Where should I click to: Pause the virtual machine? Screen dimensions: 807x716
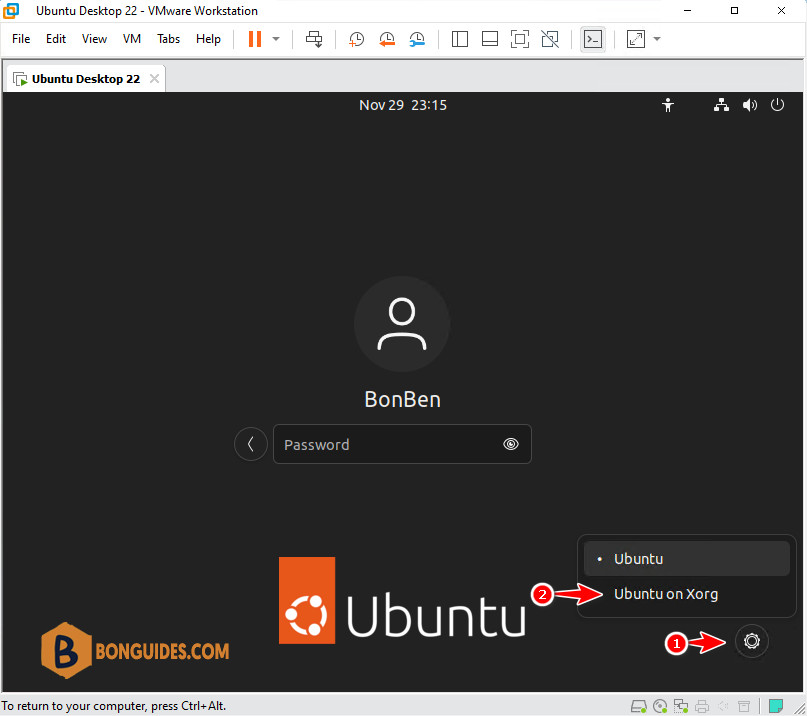pyautogui.click(x=255, y=39)
